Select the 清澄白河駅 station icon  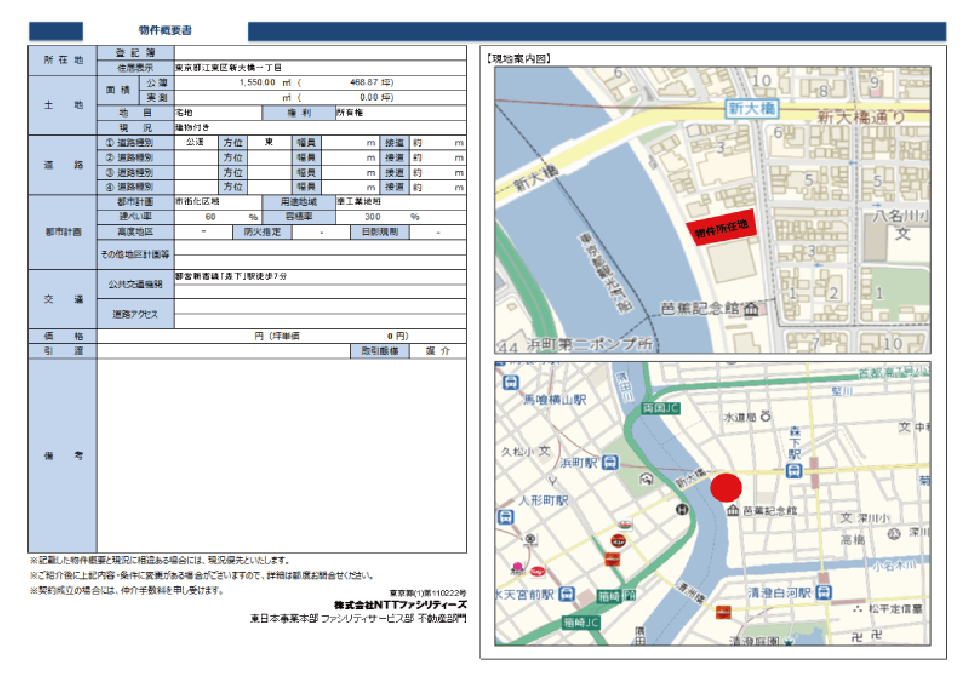822,594
